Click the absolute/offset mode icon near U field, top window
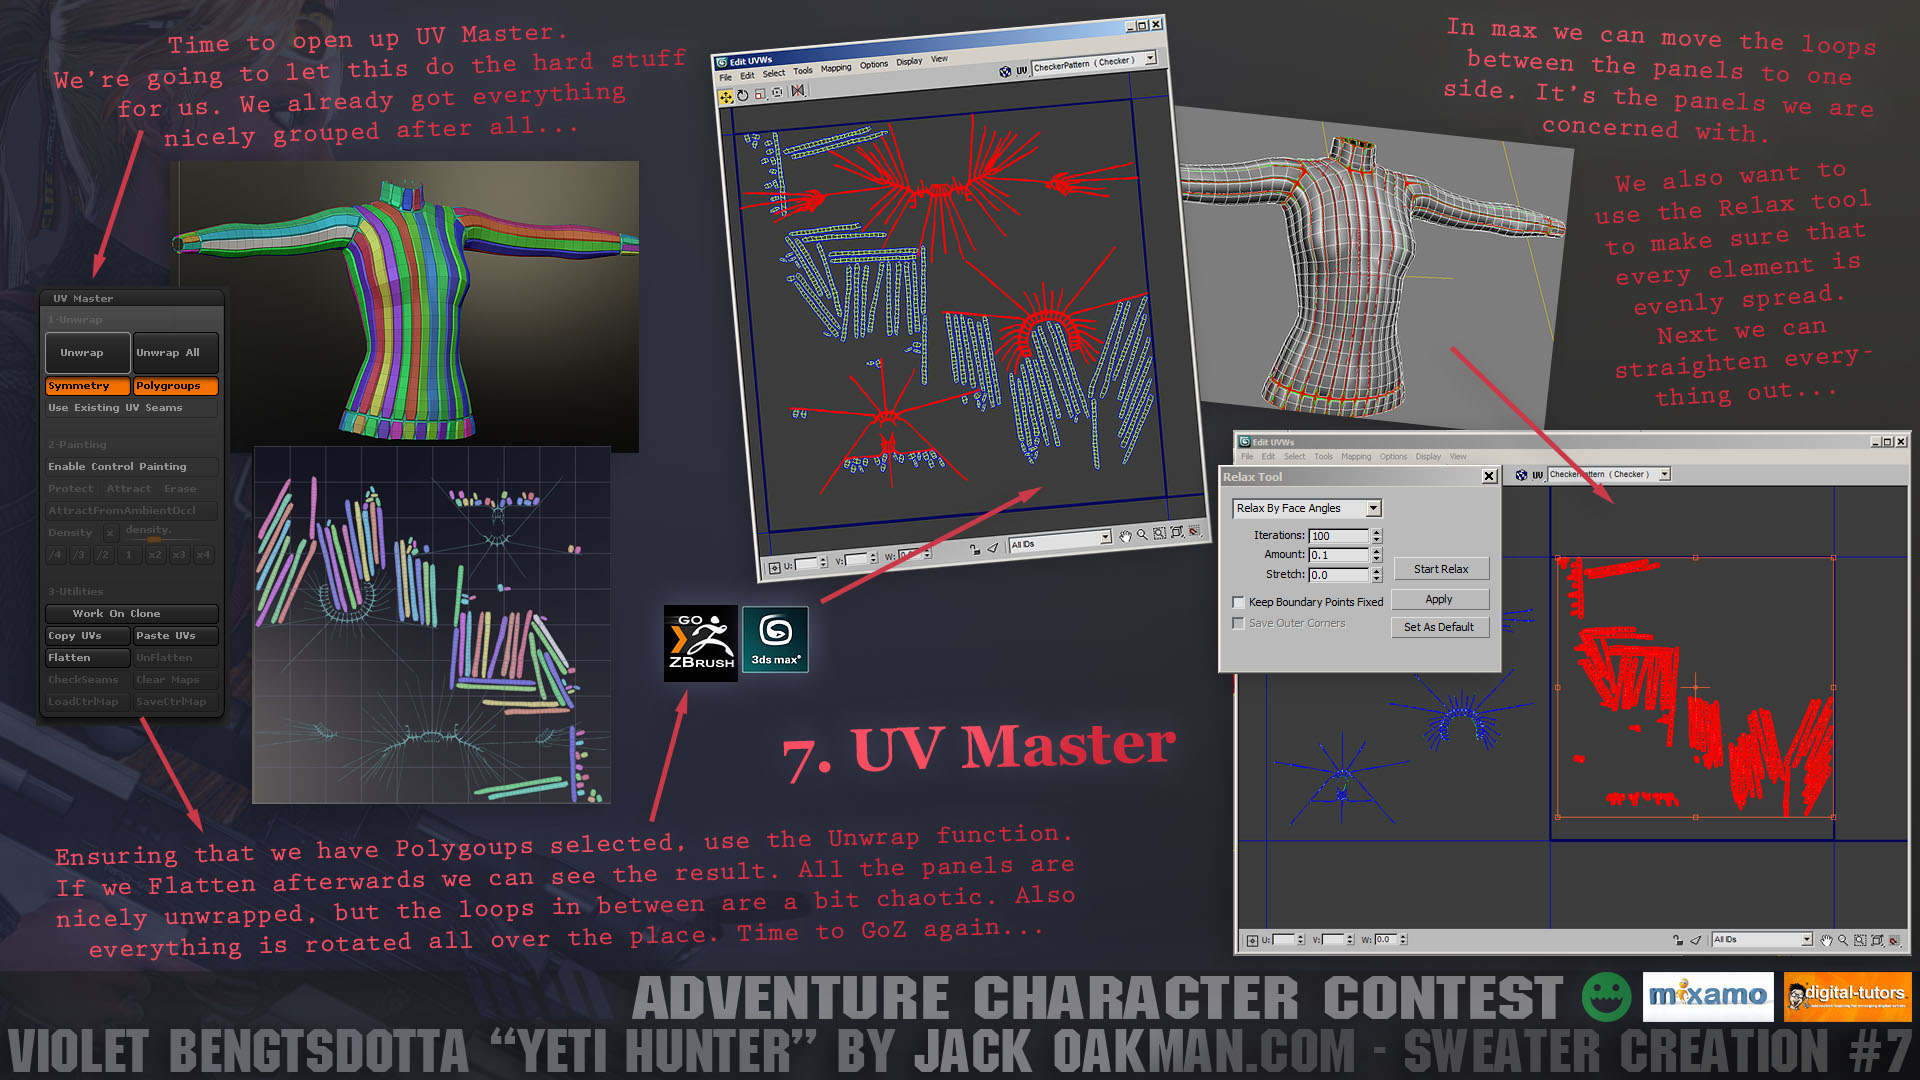 pyautogui.click(x=774, y=568)
